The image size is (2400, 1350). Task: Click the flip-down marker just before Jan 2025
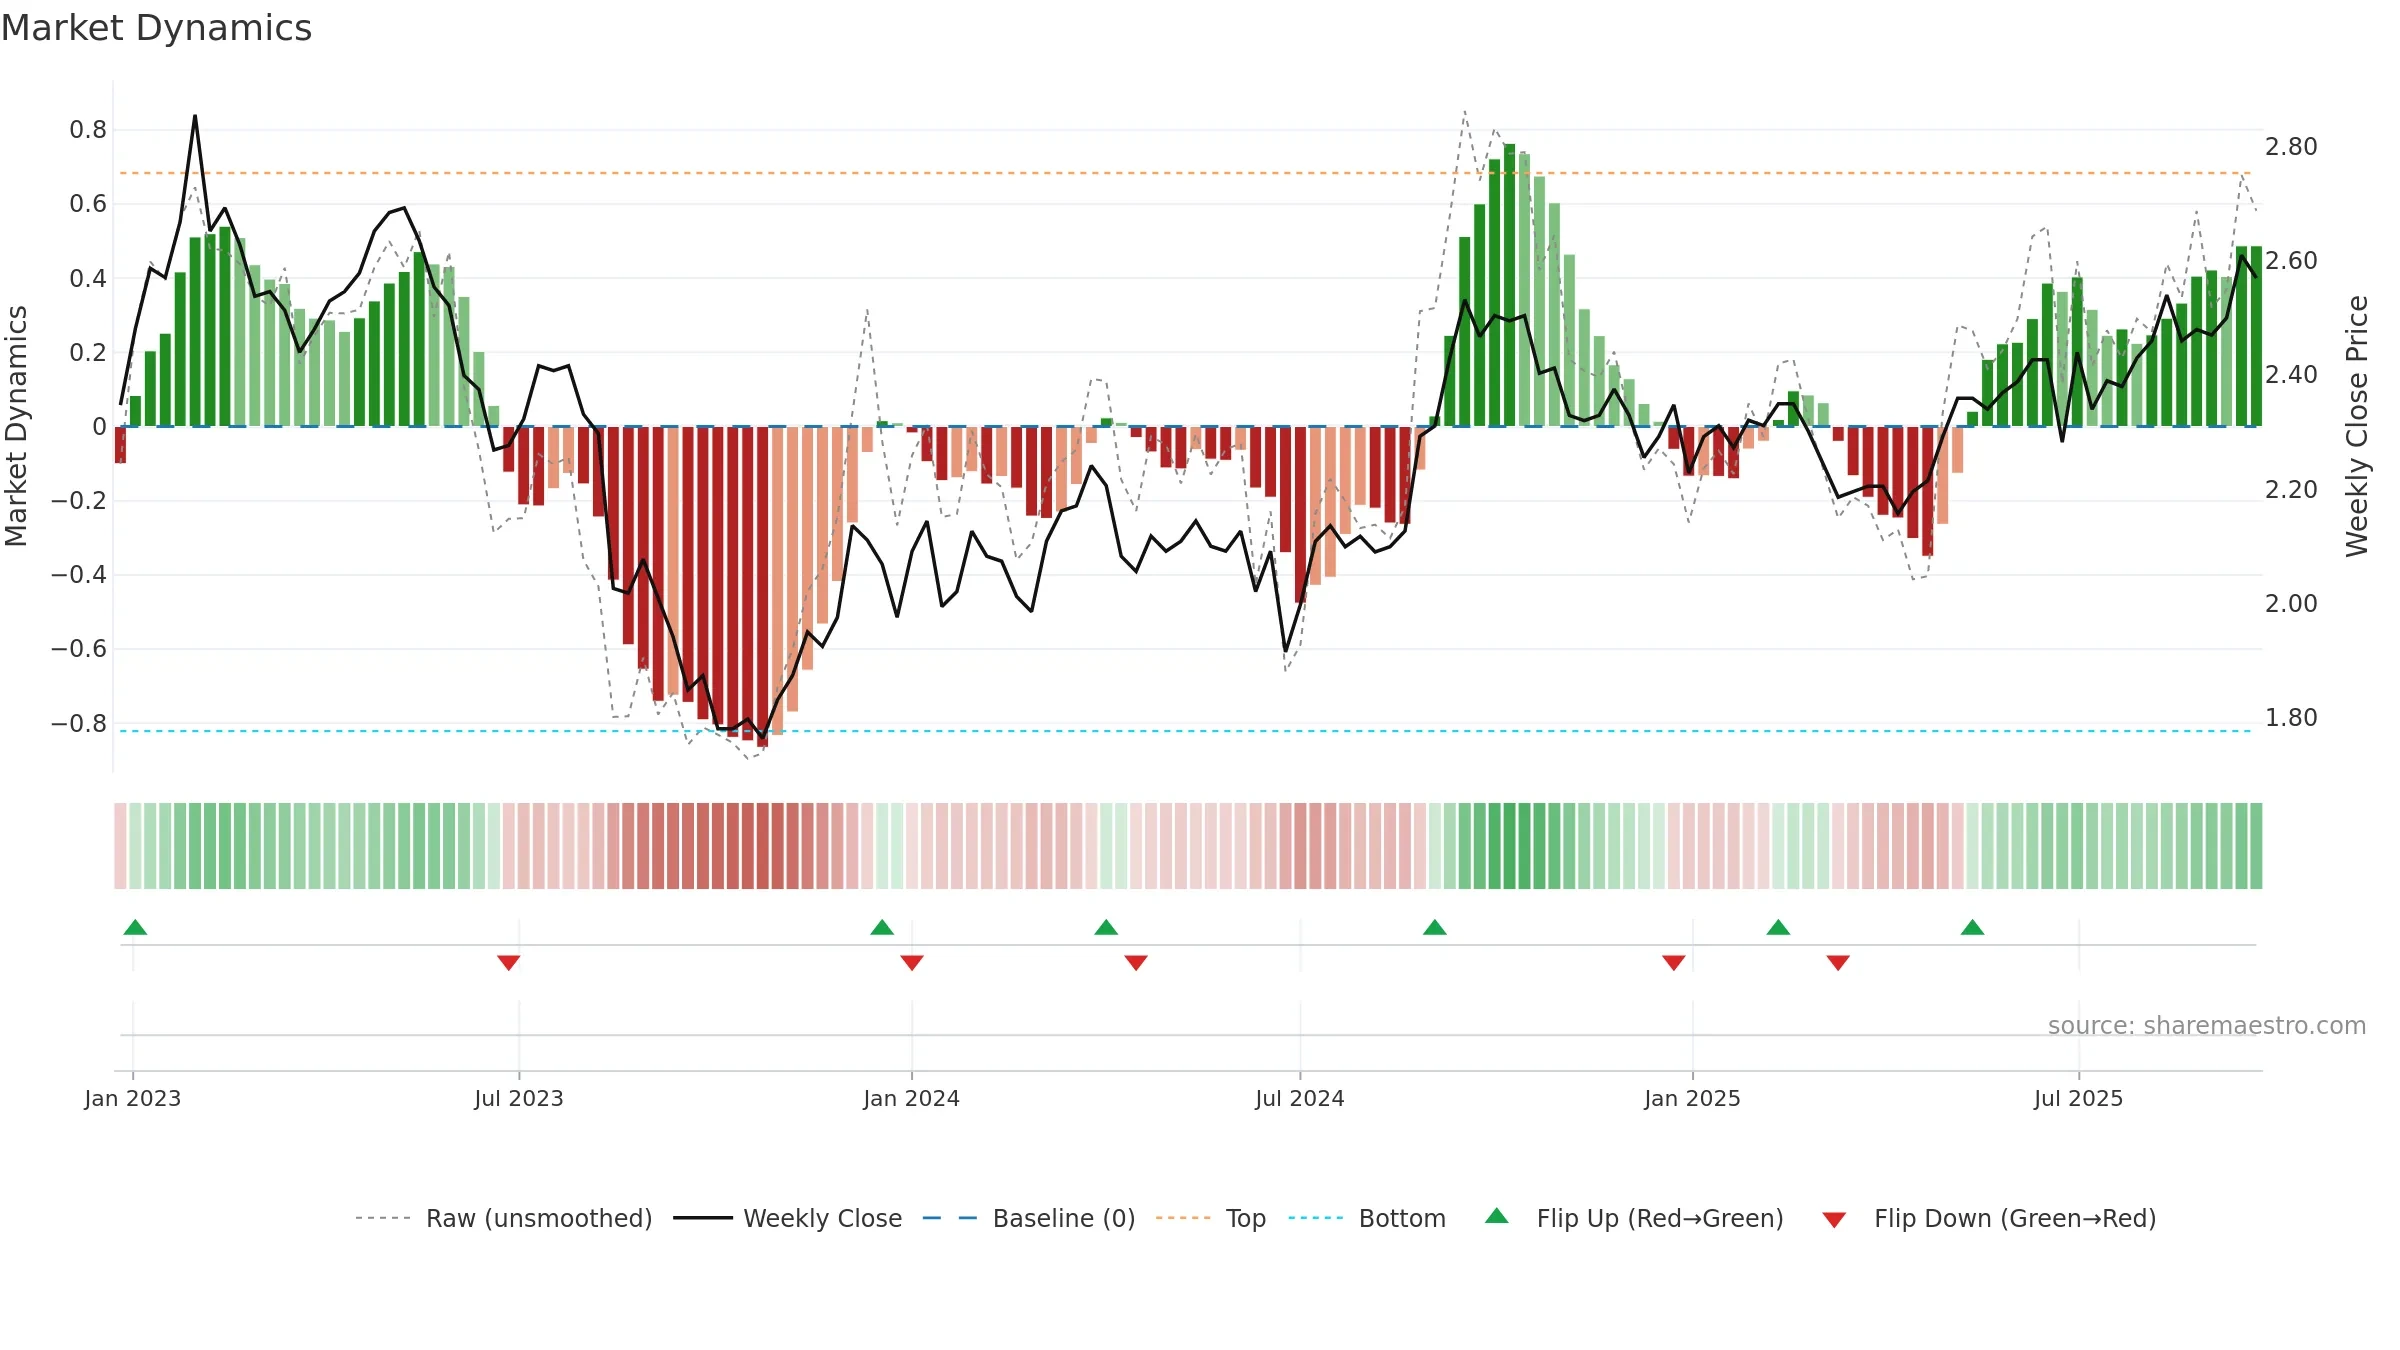[1674, 962]
